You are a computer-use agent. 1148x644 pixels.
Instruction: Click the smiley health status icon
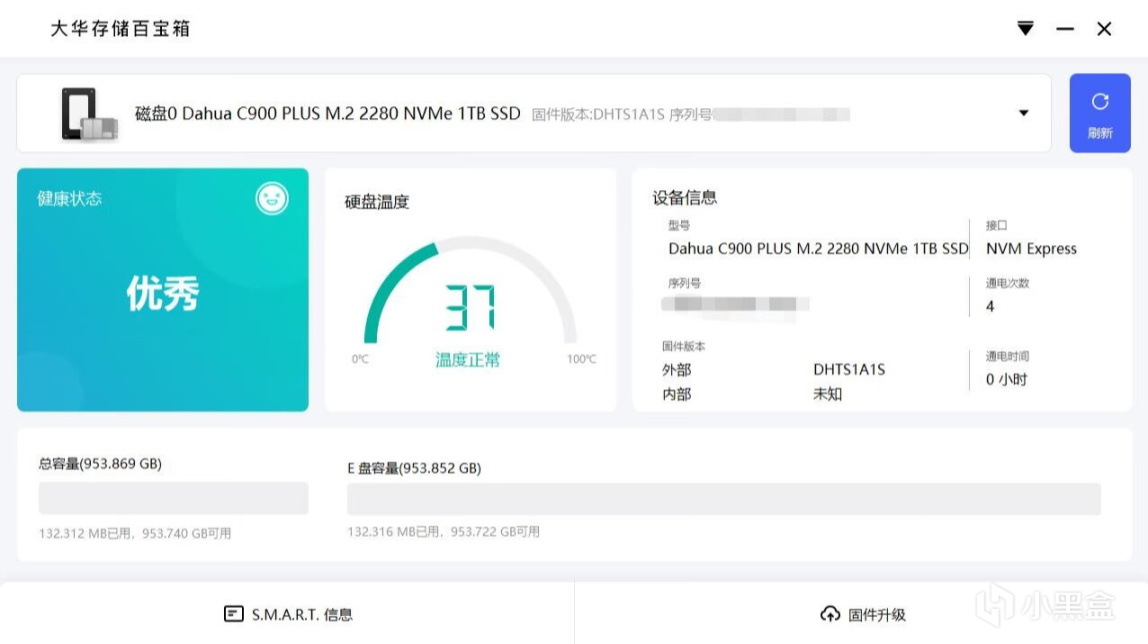[271, 198]
